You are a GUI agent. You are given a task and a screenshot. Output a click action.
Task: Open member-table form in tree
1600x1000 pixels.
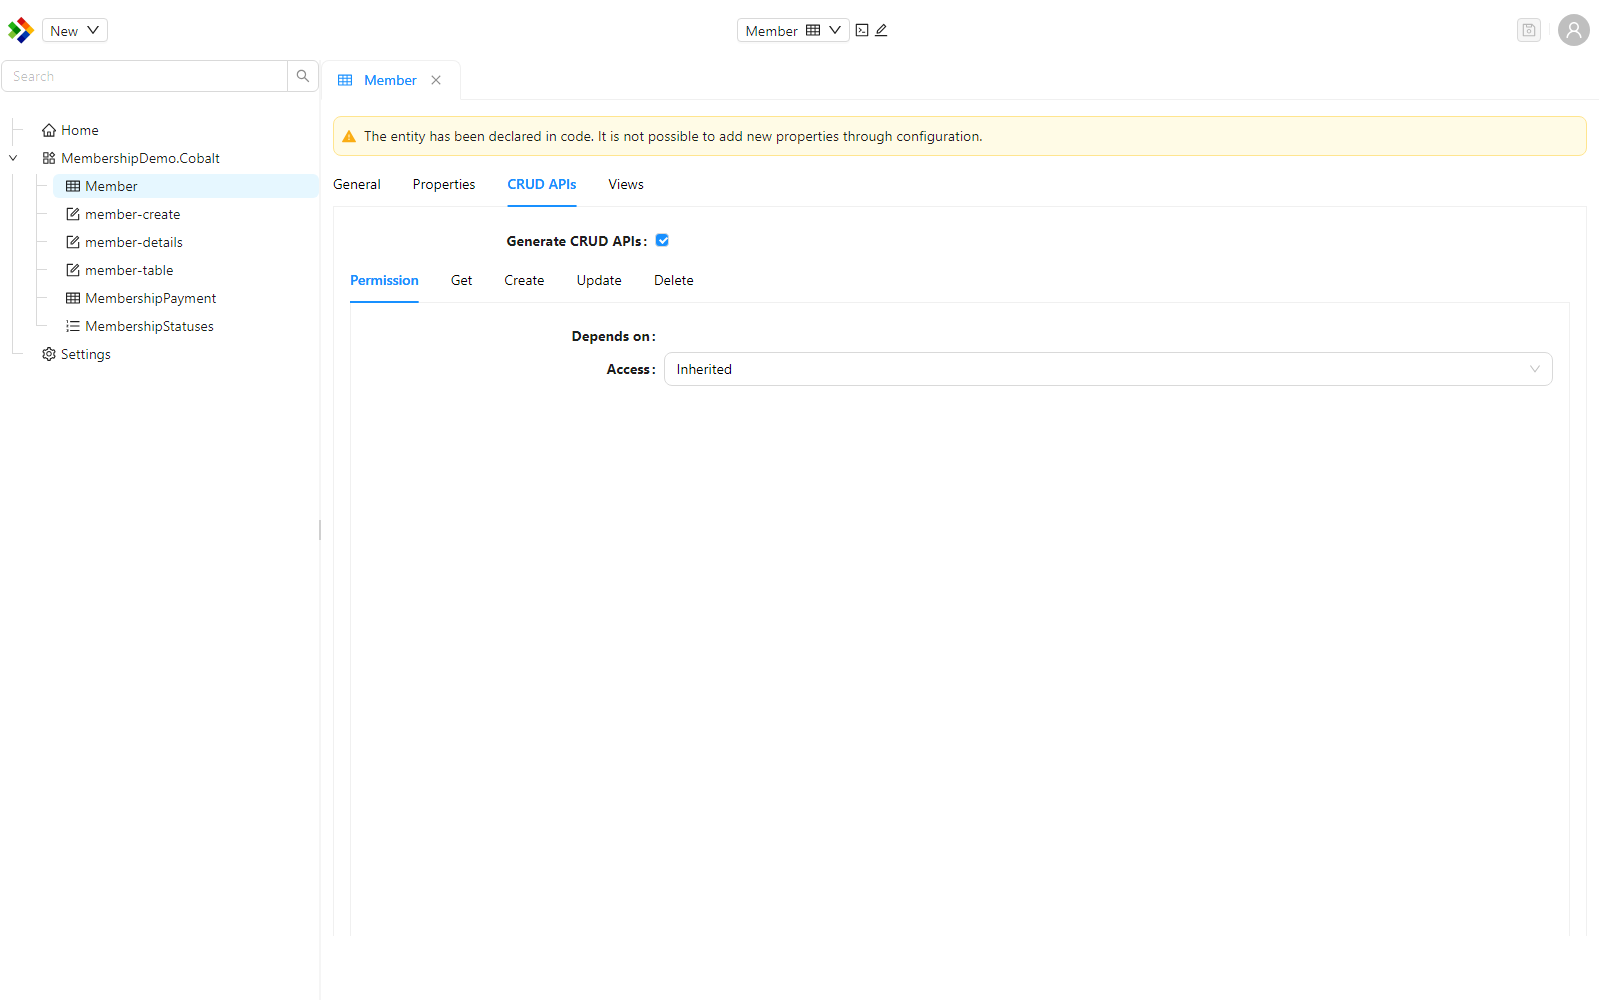129,270
